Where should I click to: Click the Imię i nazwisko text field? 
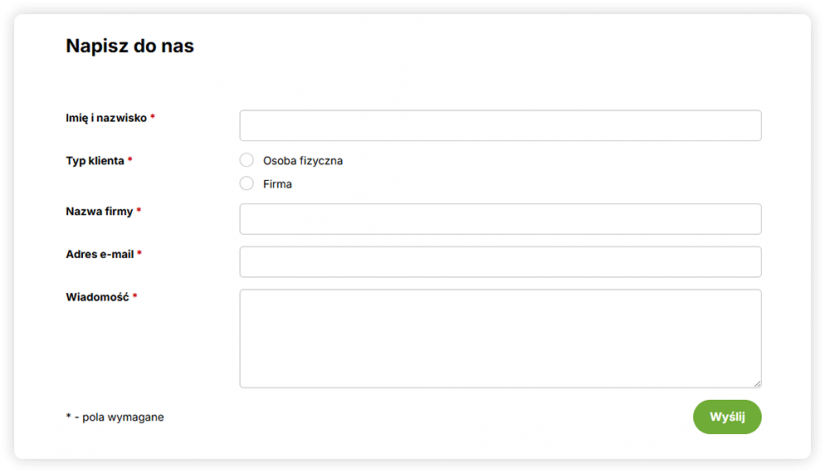tap(500, 125)
